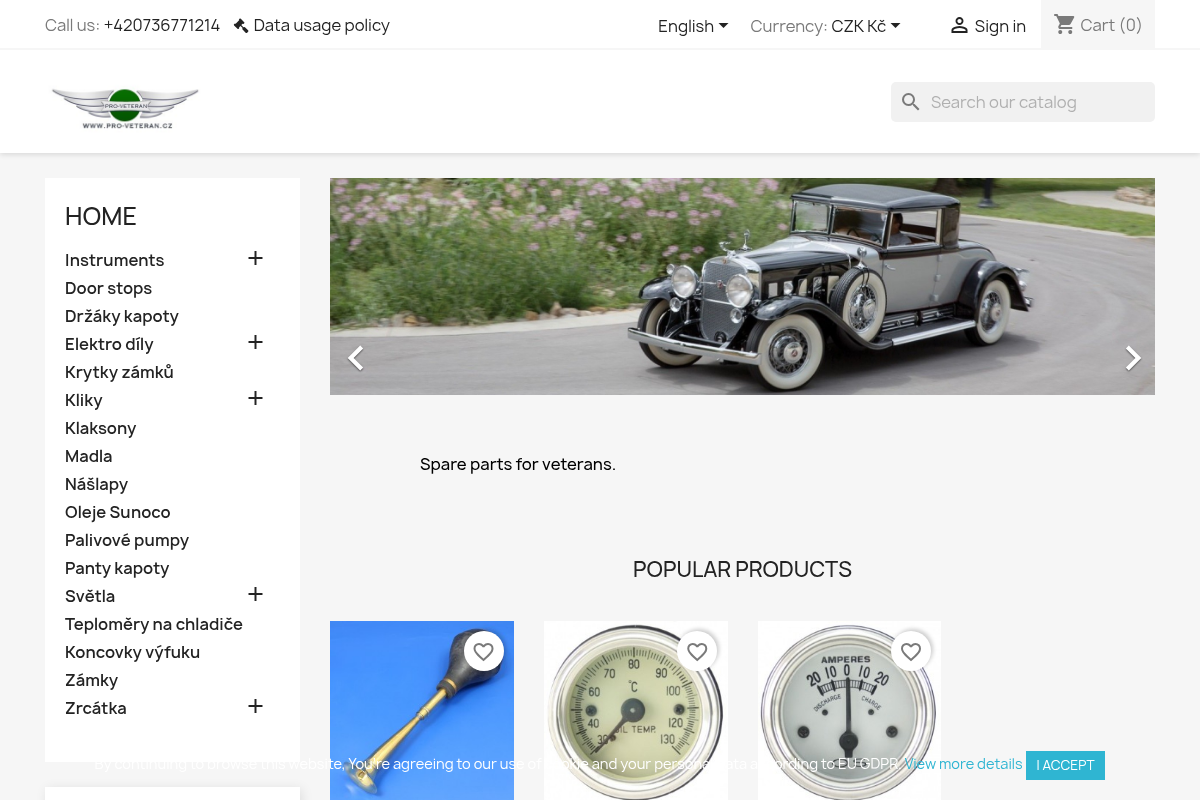This screenshot has height=800, width=1200.
Task: Add the oil temperature gauge to wishlist
Action: click(697, 651)
